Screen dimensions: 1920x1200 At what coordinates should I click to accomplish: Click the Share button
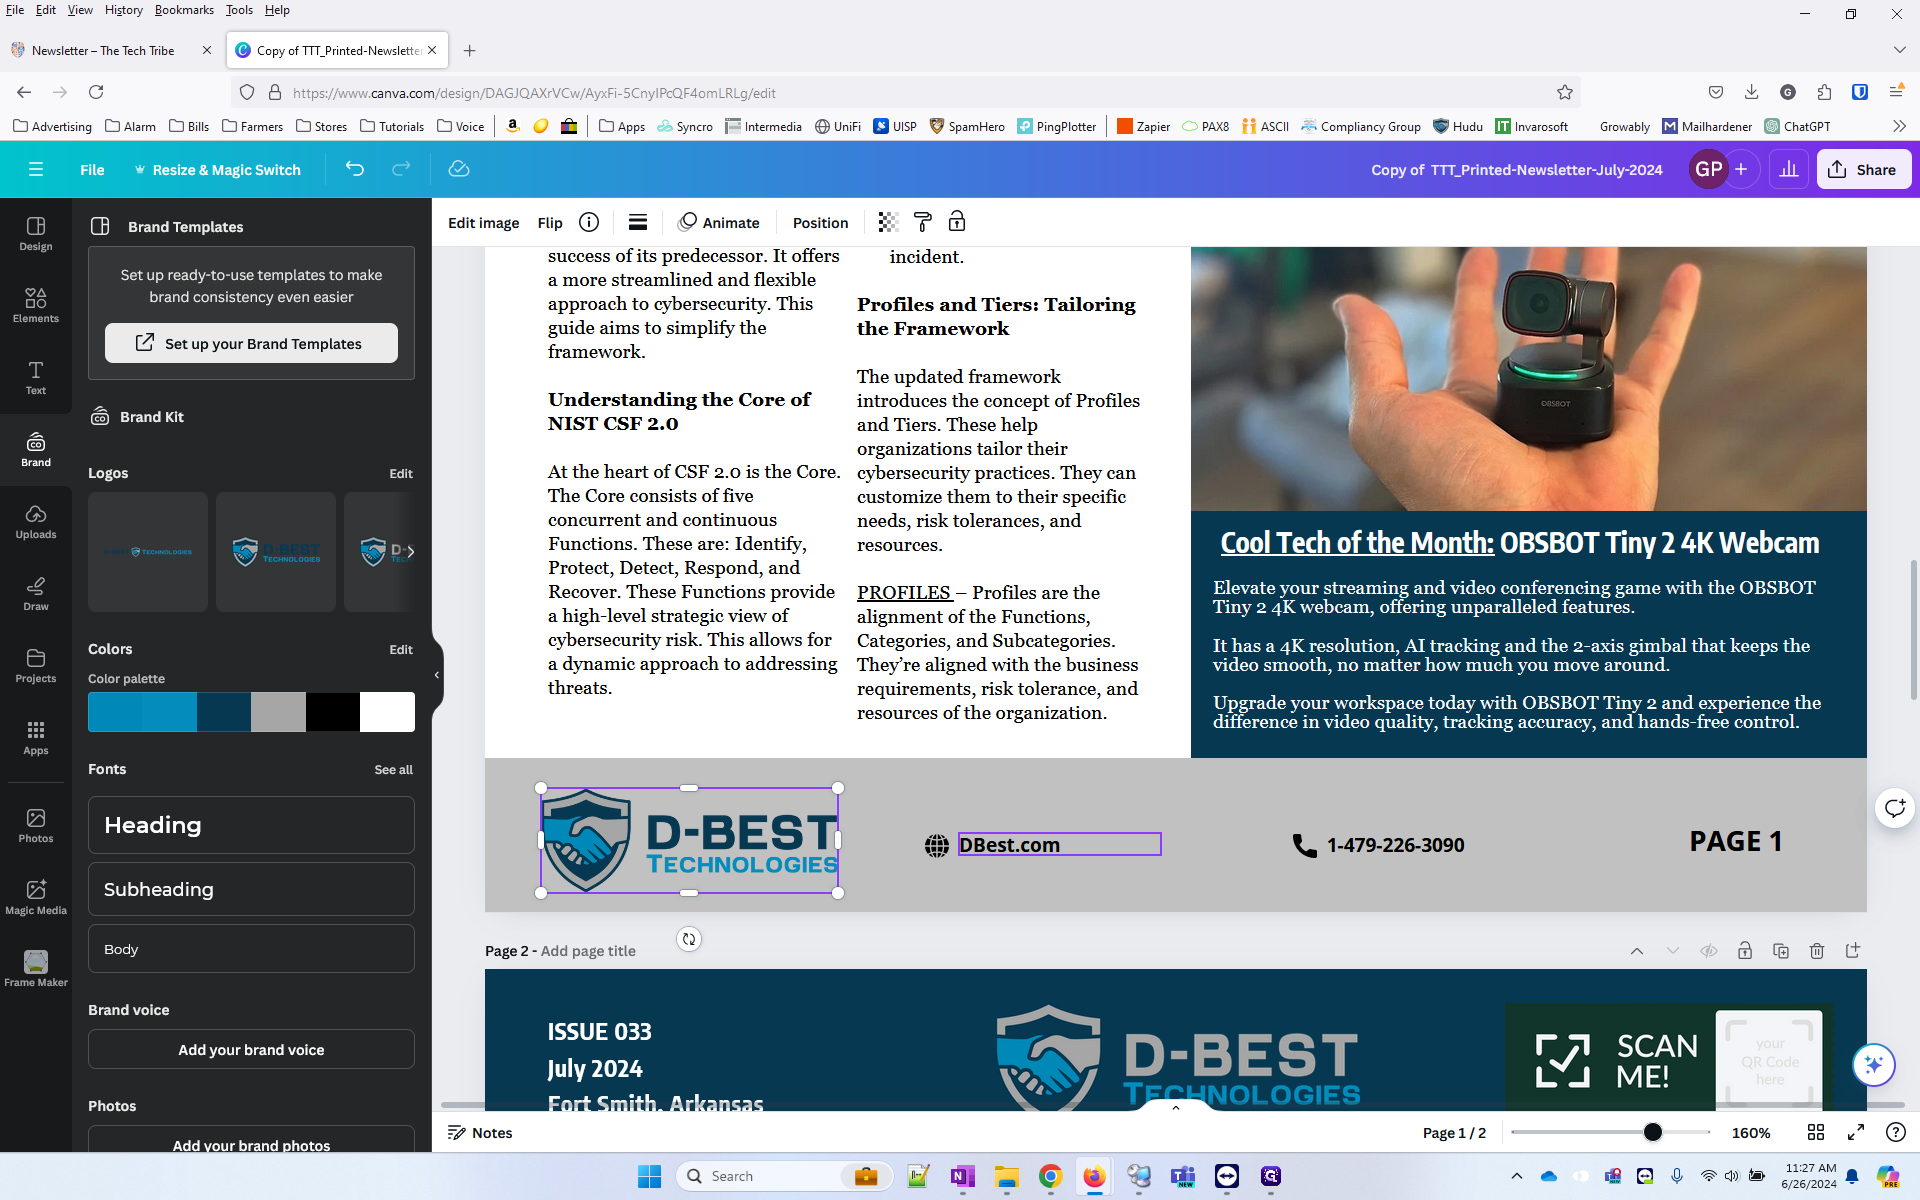tap(1863, 169)
